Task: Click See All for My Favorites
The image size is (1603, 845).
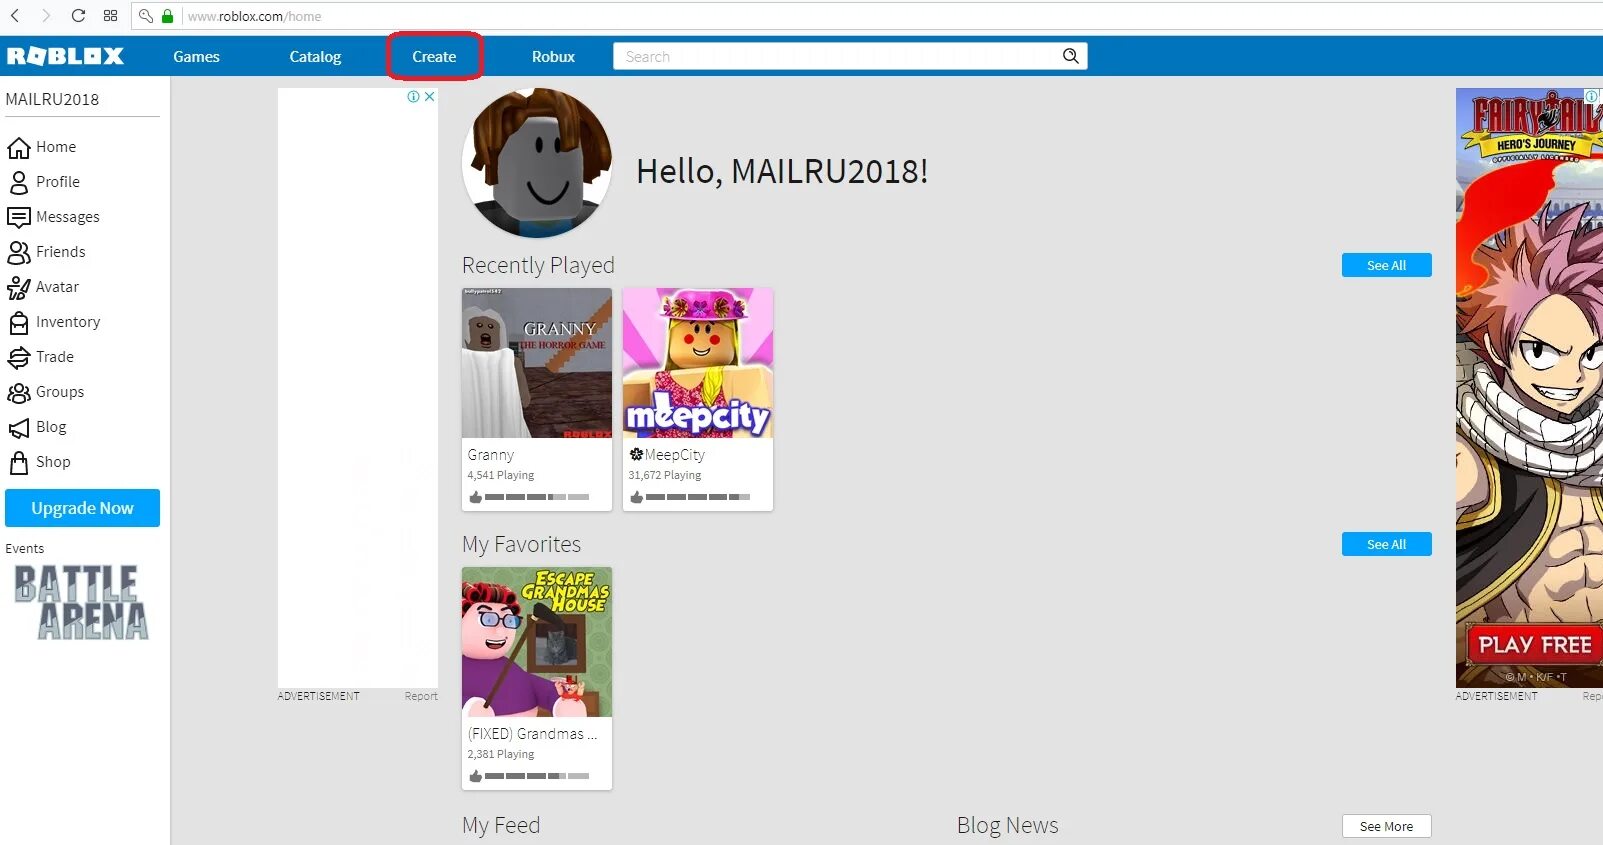Action: coord(1386,544)
